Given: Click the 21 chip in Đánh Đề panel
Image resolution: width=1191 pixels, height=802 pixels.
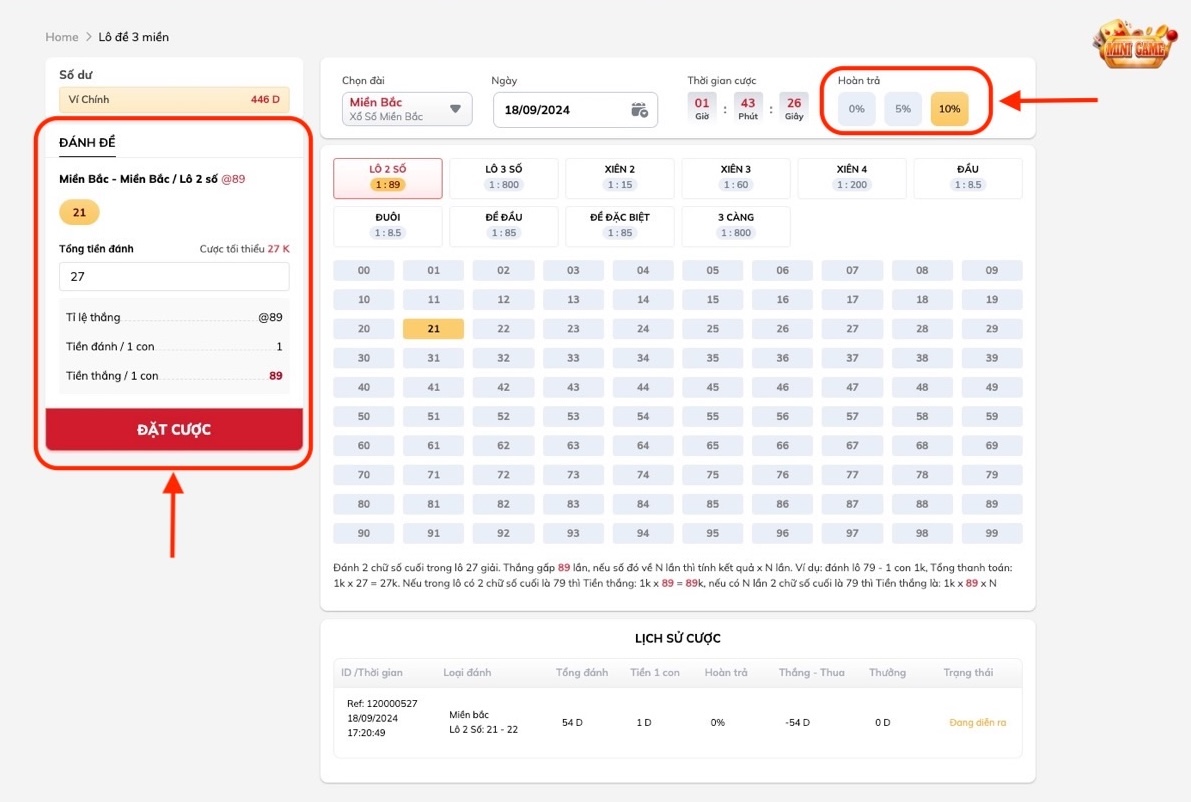Looking at the screenshot, I should click(79, 212).
